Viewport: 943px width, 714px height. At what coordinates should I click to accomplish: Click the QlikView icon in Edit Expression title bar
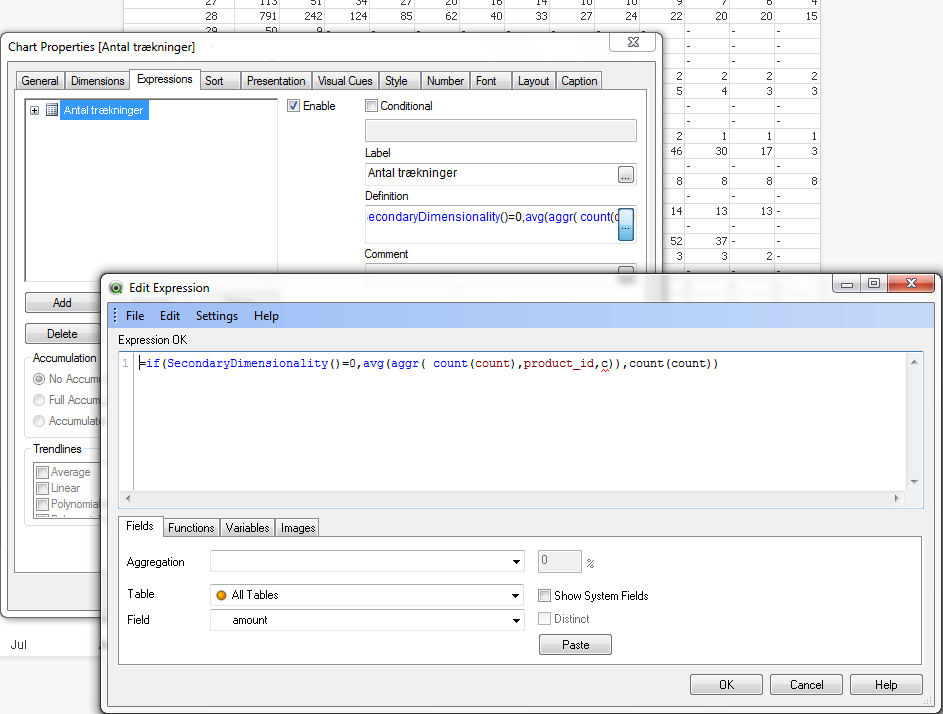pyautogui.click(x=117, y=288)
